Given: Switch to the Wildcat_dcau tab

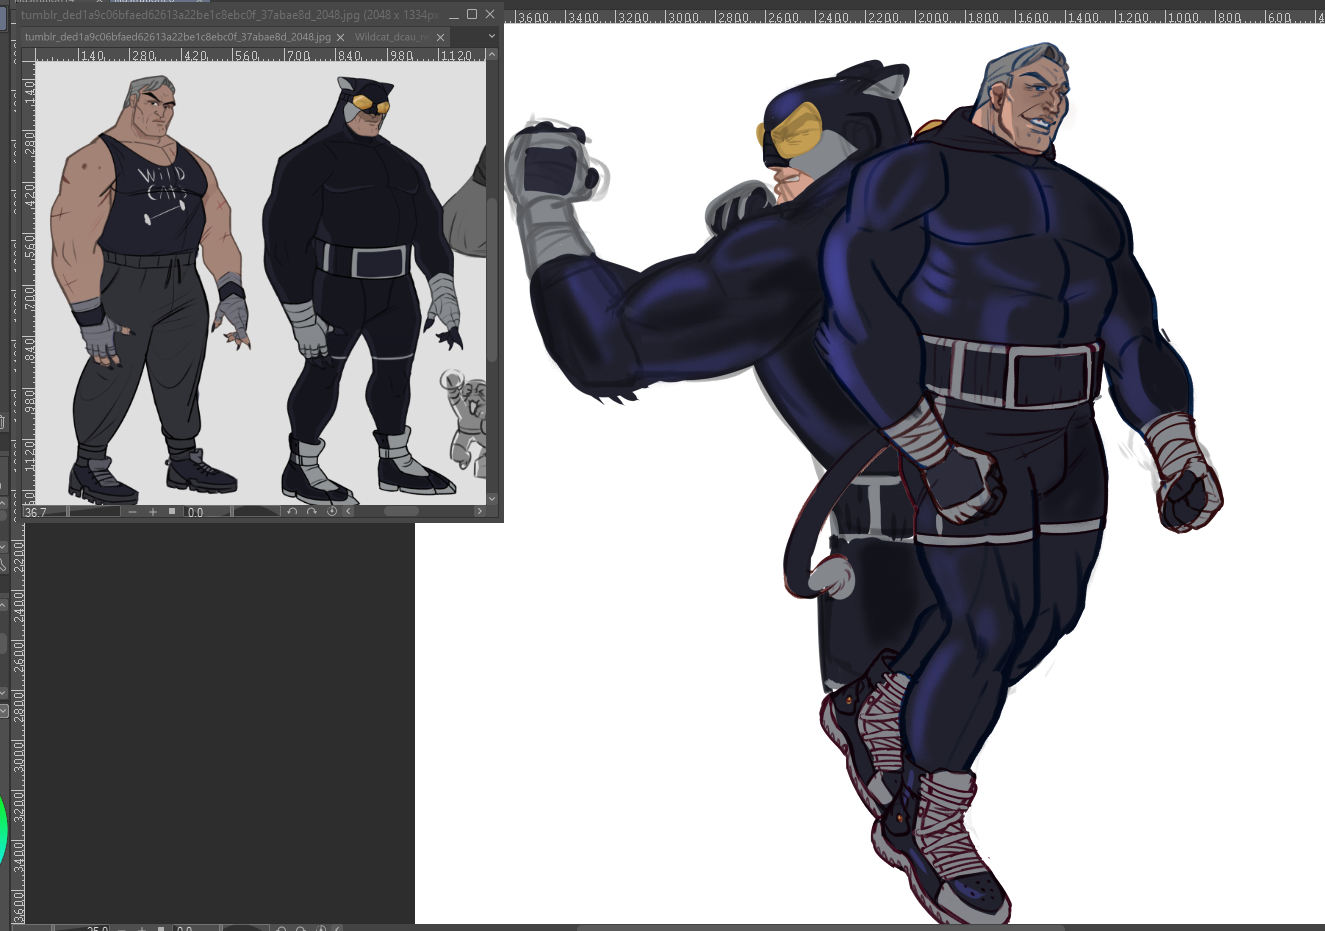Looking at the screenshot, I should click(391, 37).
